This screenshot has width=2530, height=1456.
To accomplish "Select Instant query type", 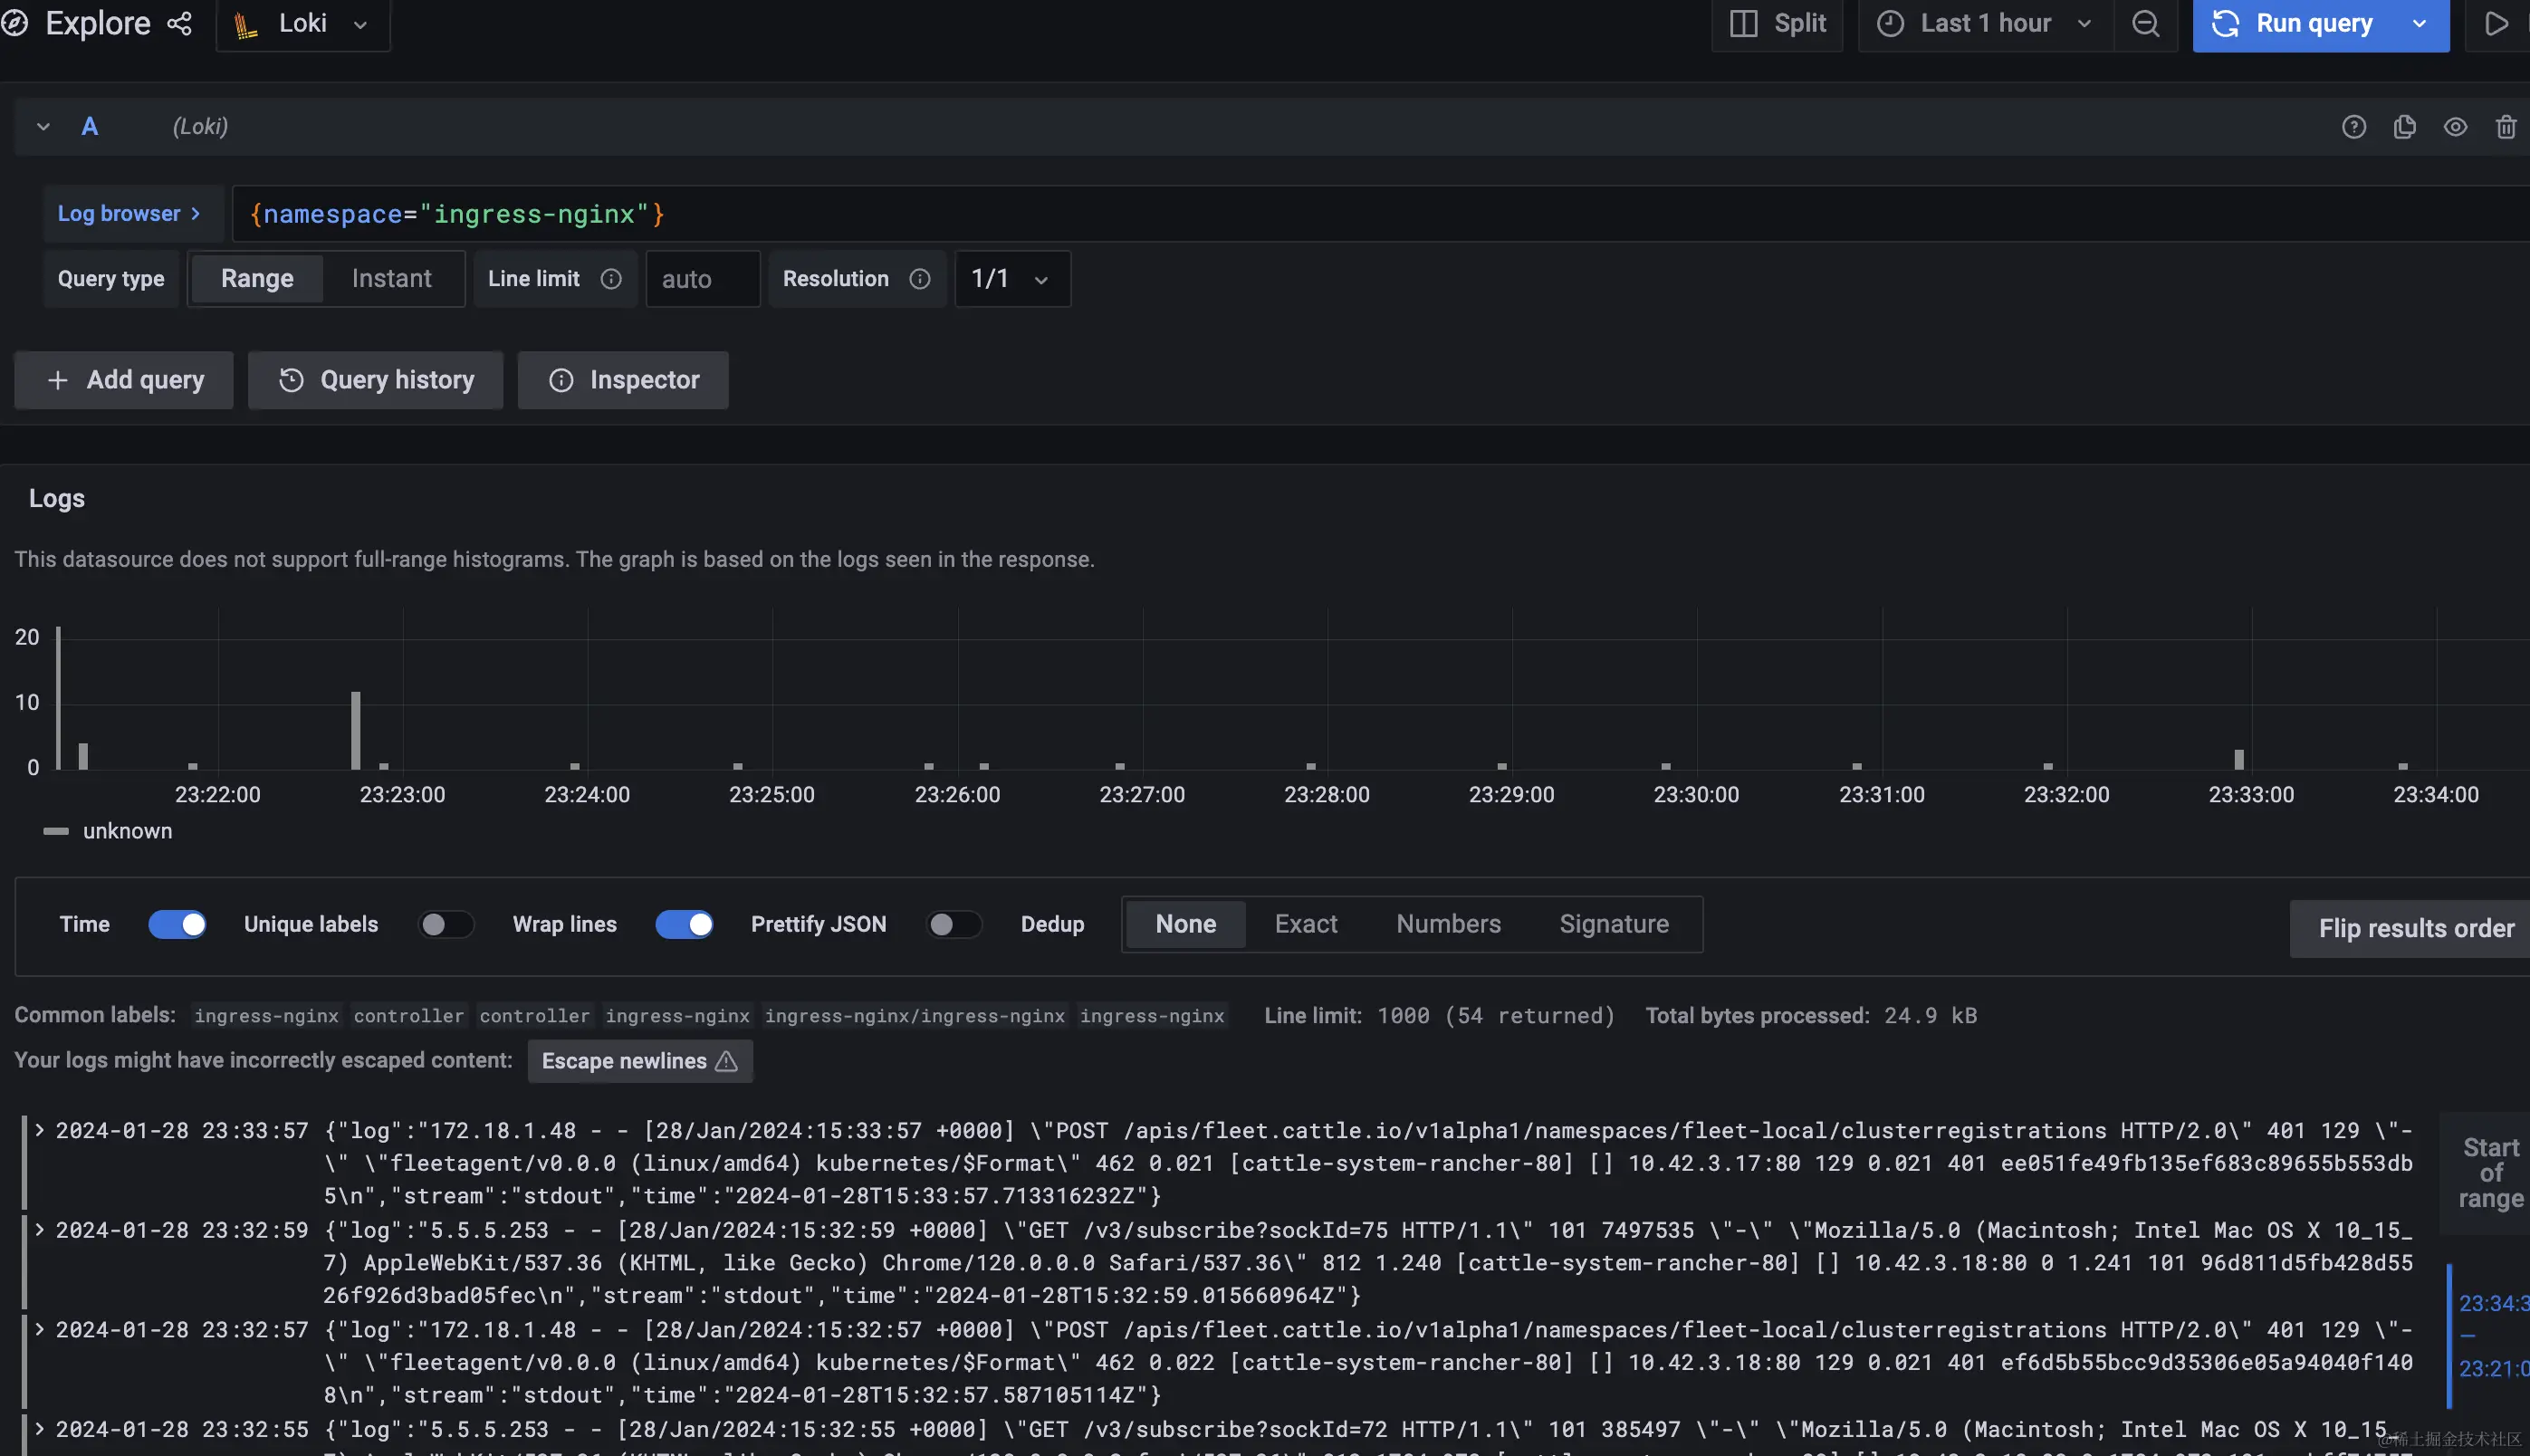I will (x=391, y=279).
